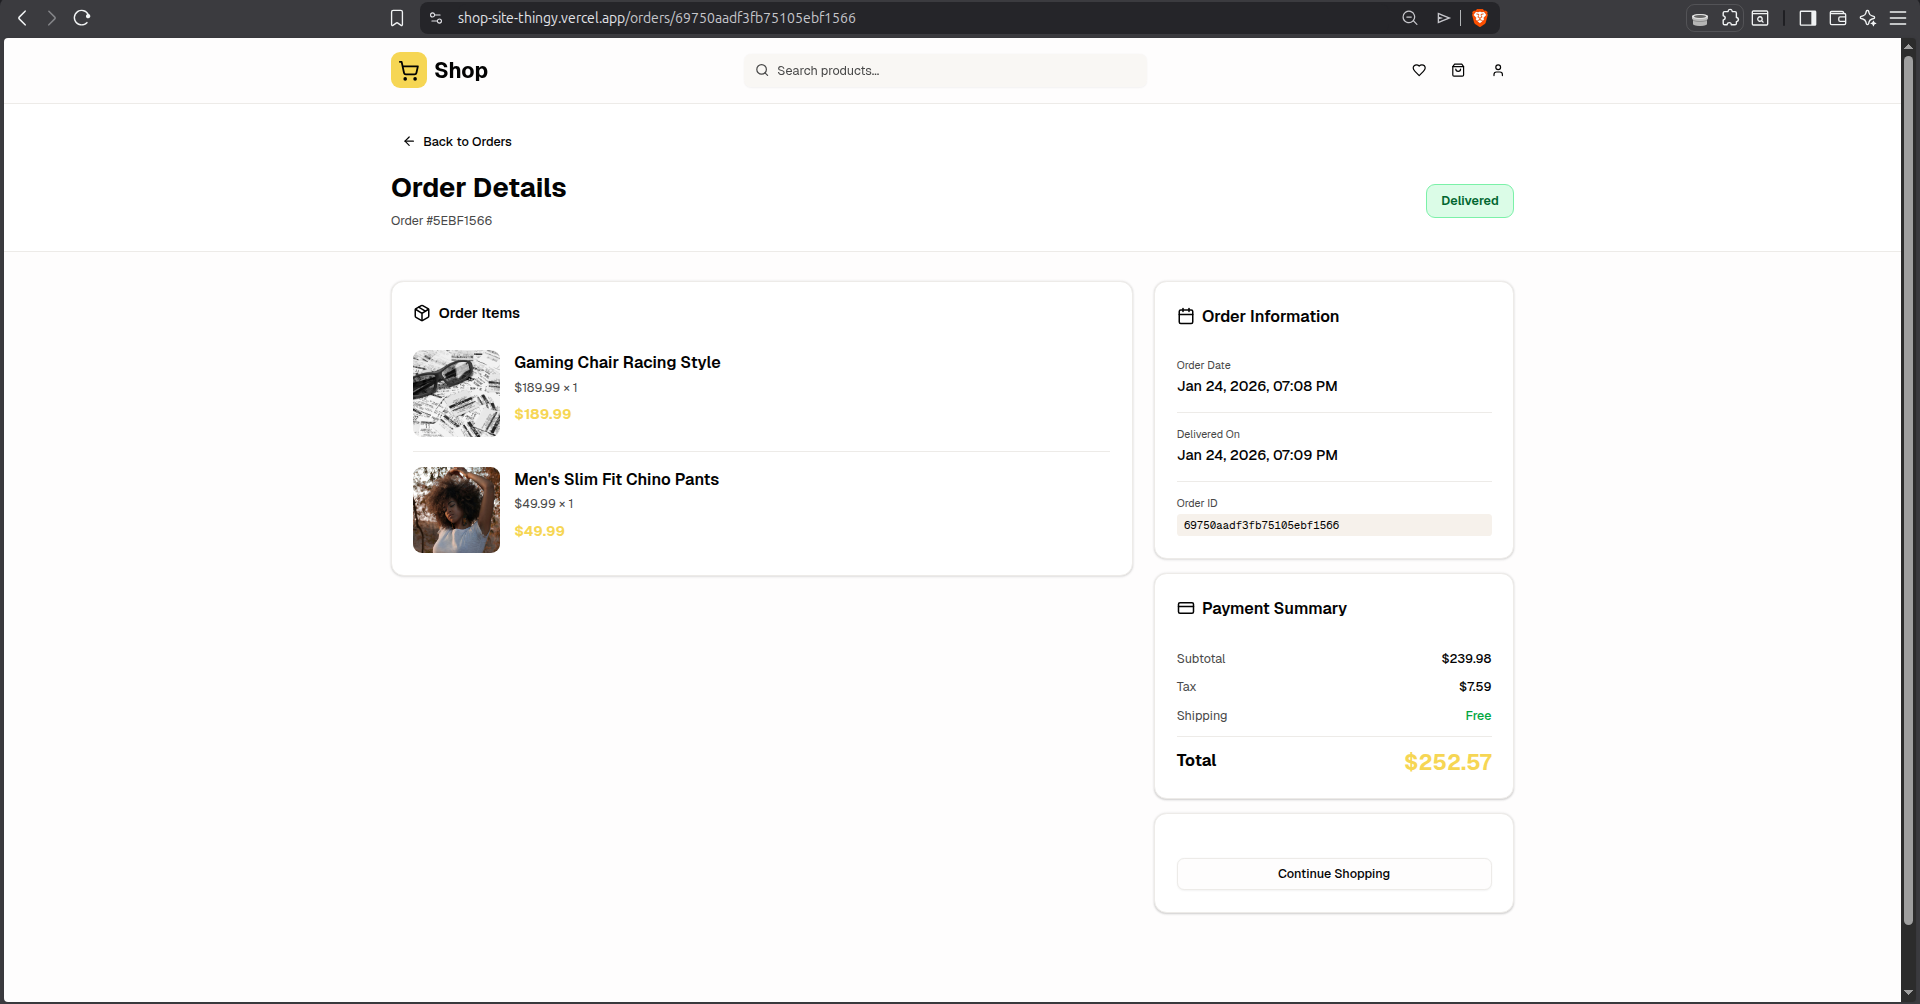Open the shopping bag cart icon
The height and width of the screenshot is (1004, 1920).
pos(1458,70)
